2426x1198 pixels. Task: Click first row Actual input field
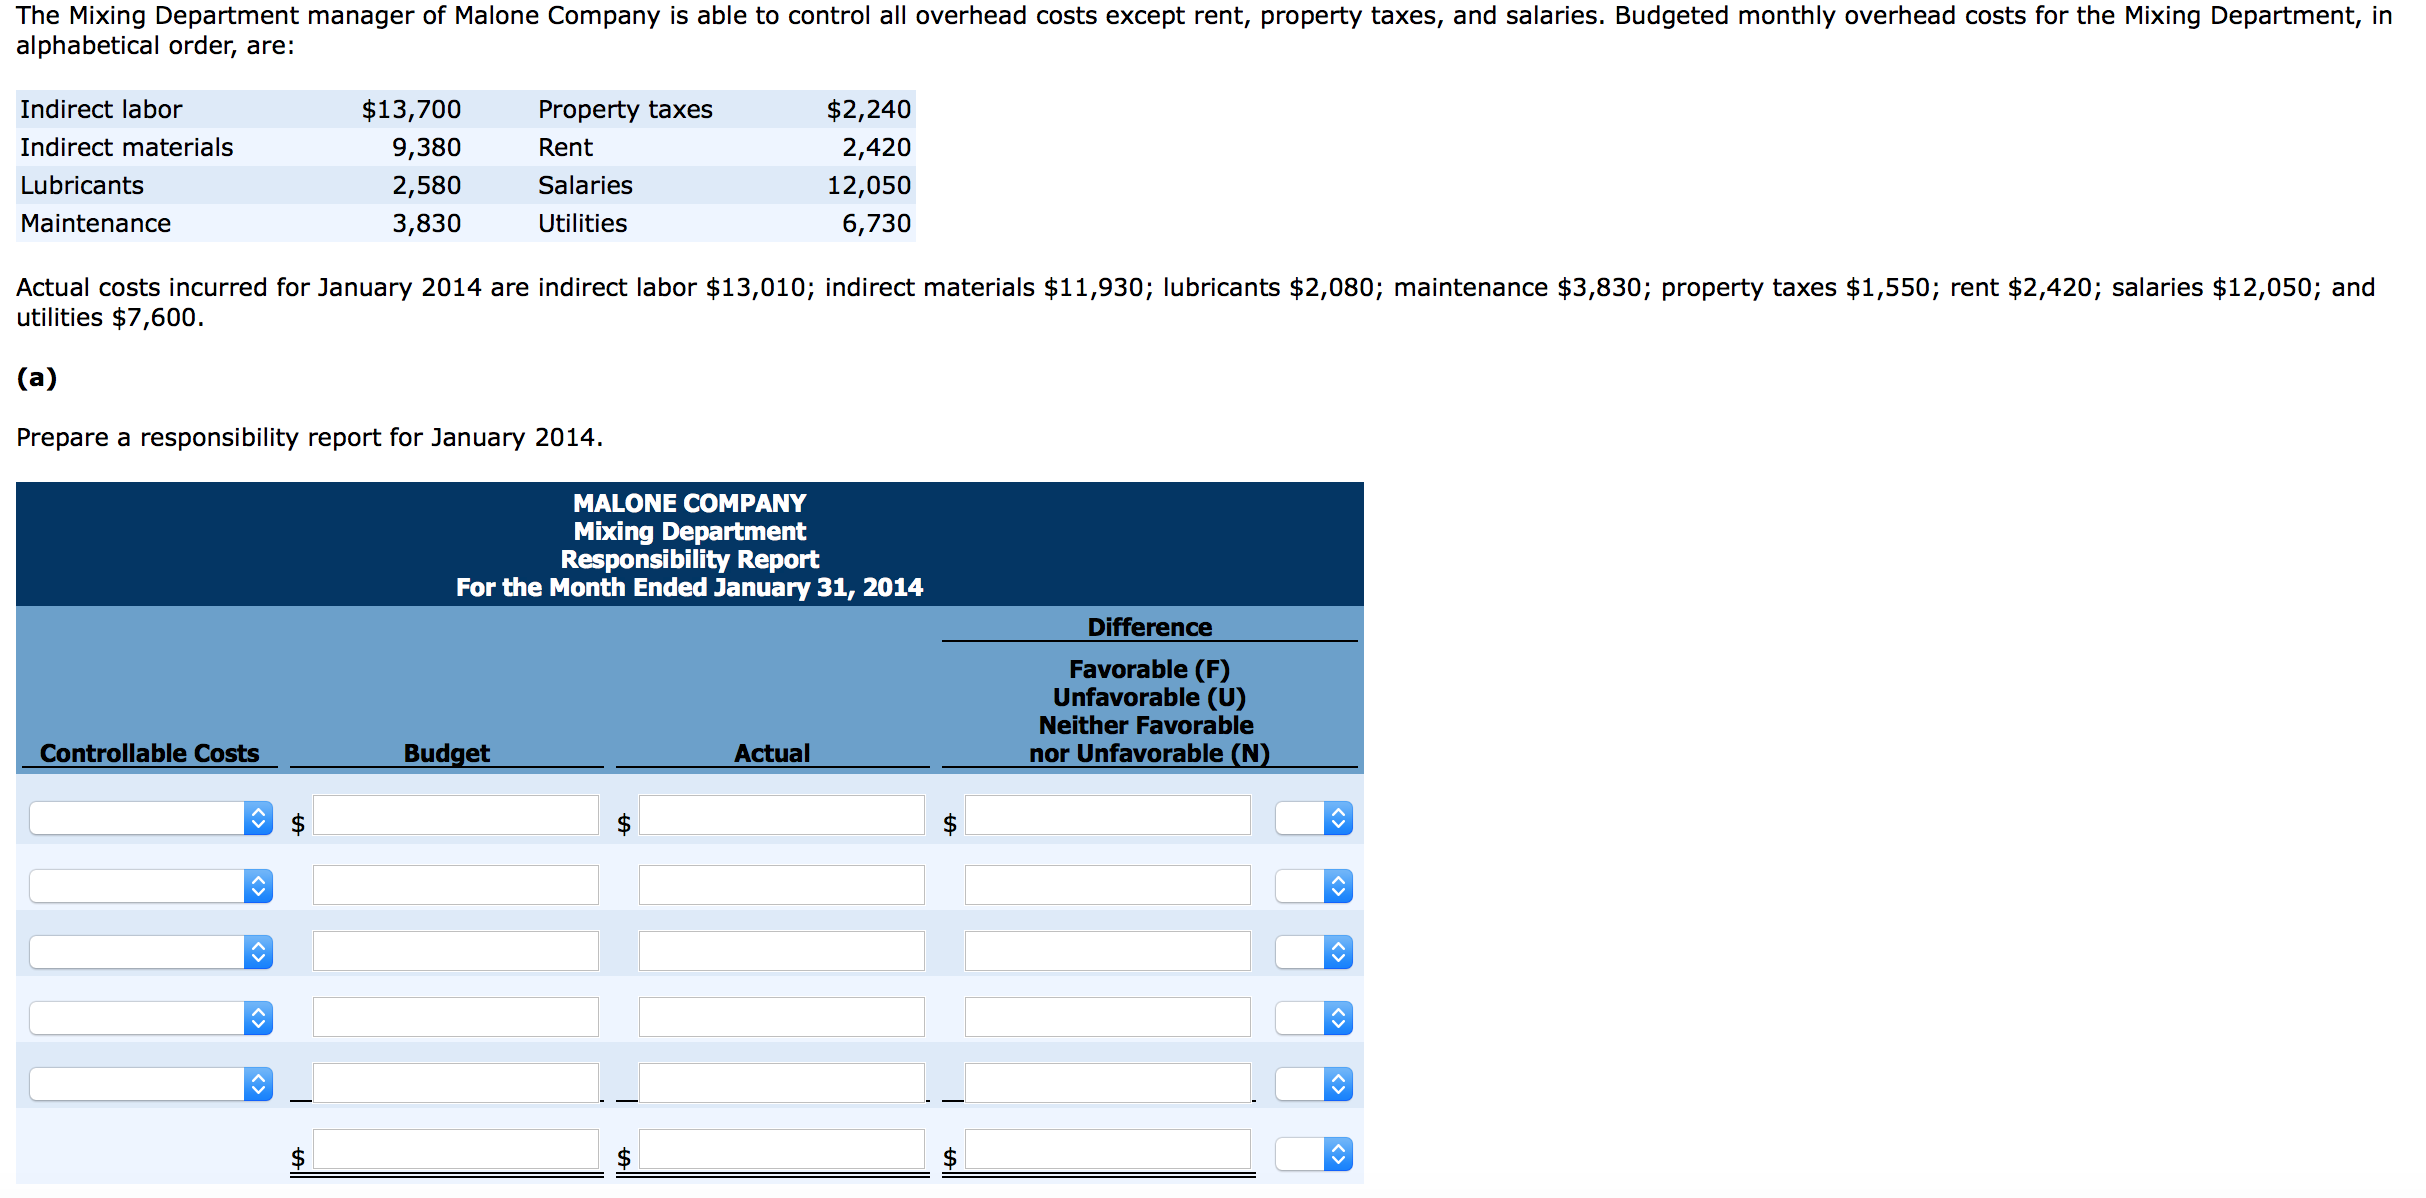tap(781, 815)
